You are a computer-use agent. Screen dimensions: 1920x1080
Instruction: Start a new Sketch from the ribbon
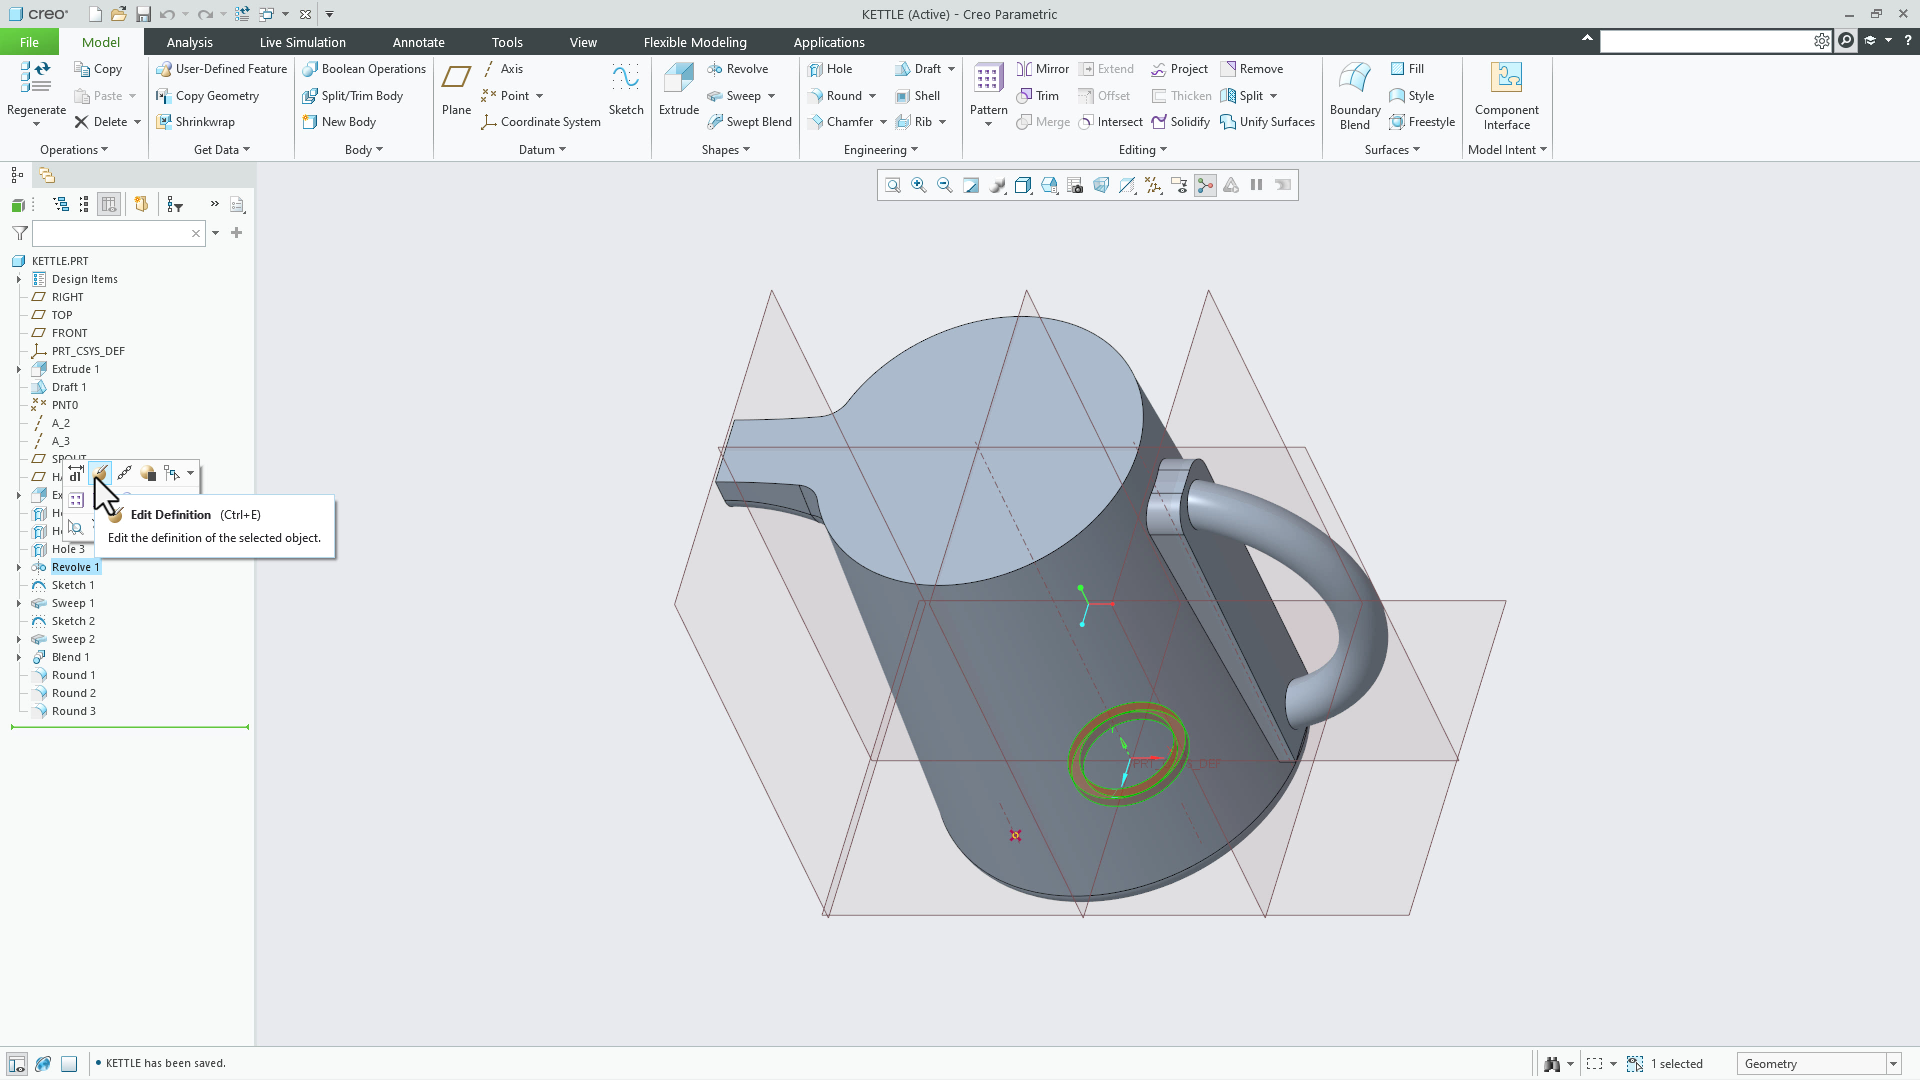click(626, 91)
